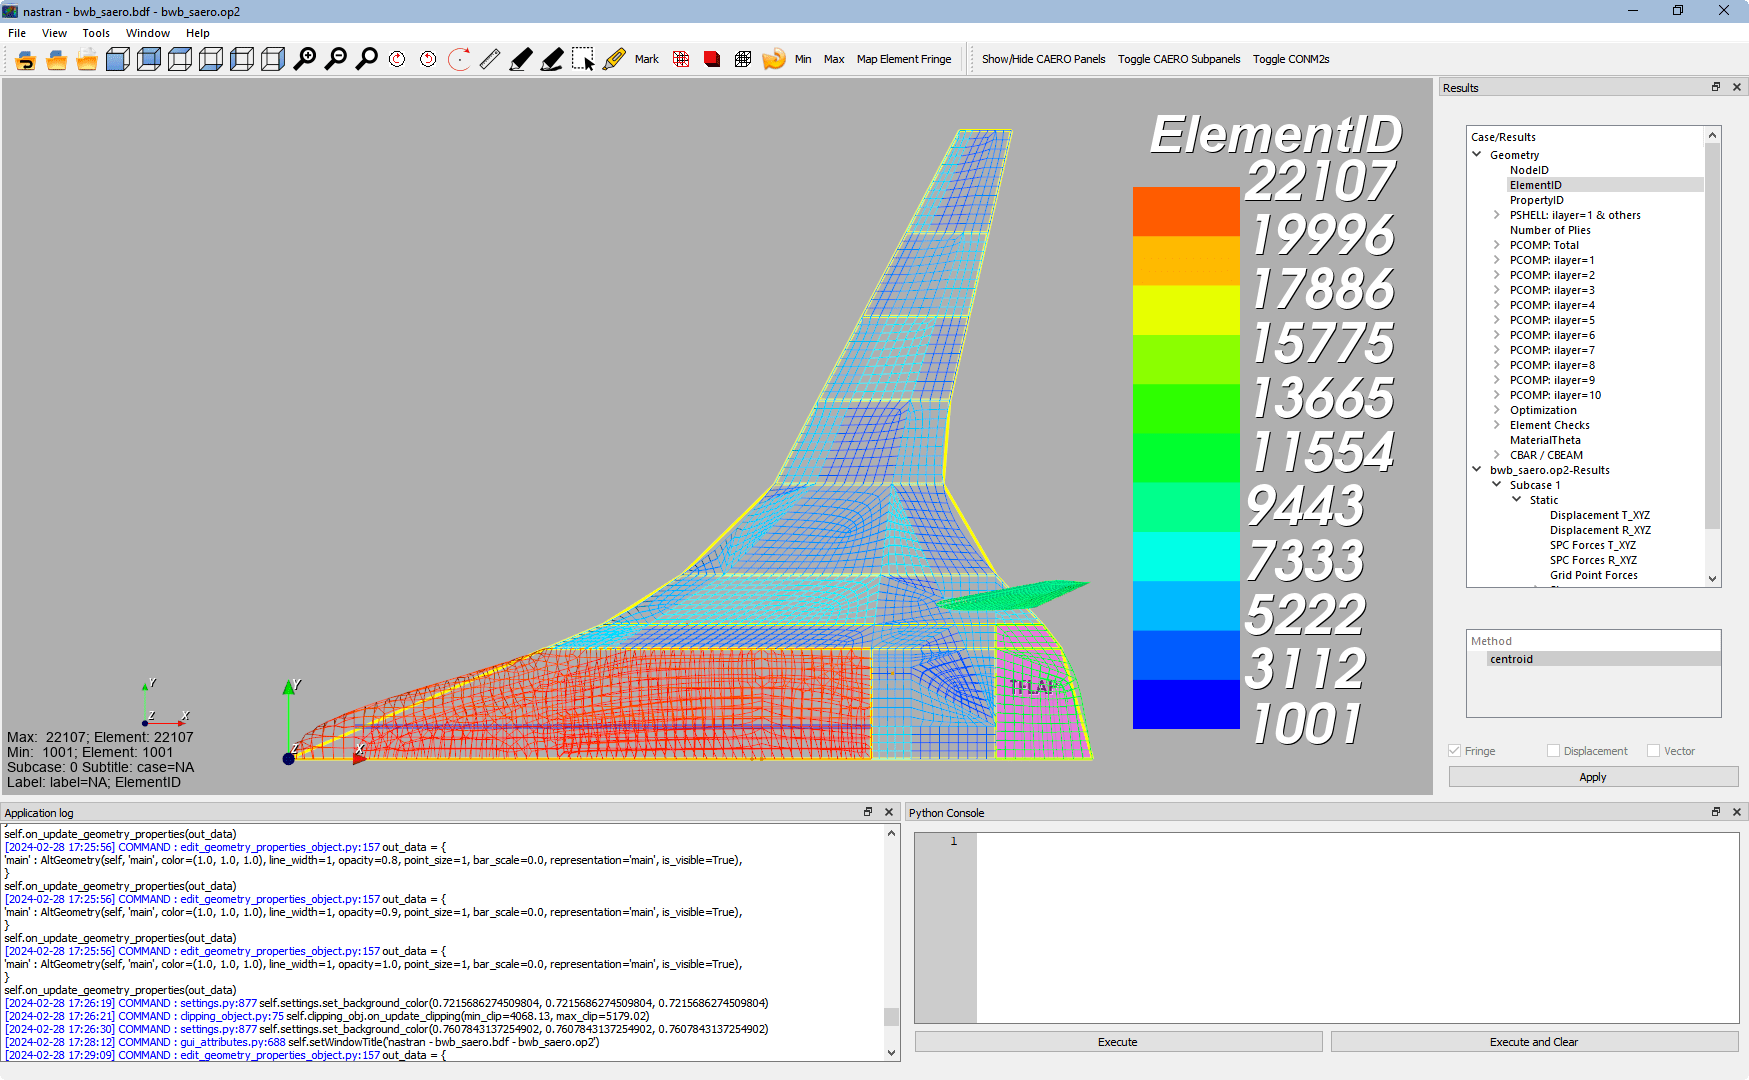Click the second black marker probe icon
The height and width of the screenshot is (1080, 1749).
pyautogui.click(x=552, y=59)
